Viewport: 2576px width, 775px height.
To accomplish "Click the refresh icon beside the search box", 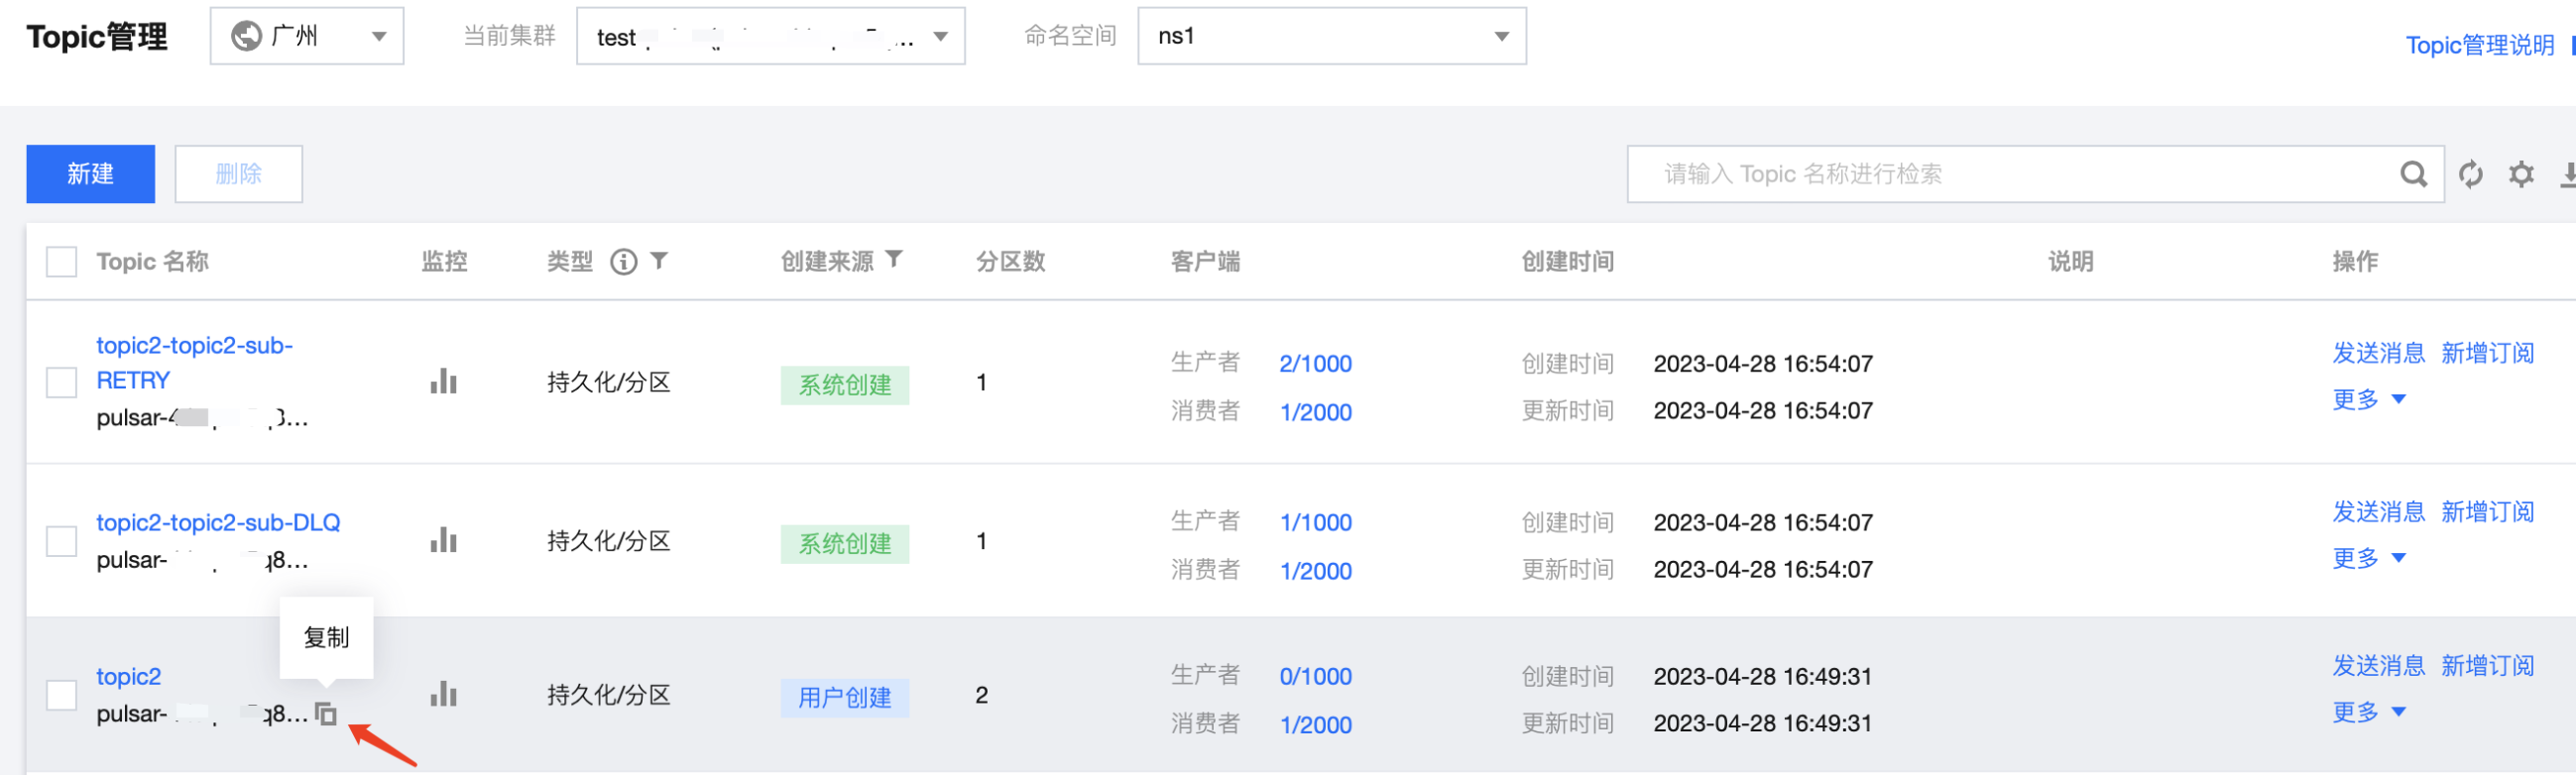I will coord(2470,174).
